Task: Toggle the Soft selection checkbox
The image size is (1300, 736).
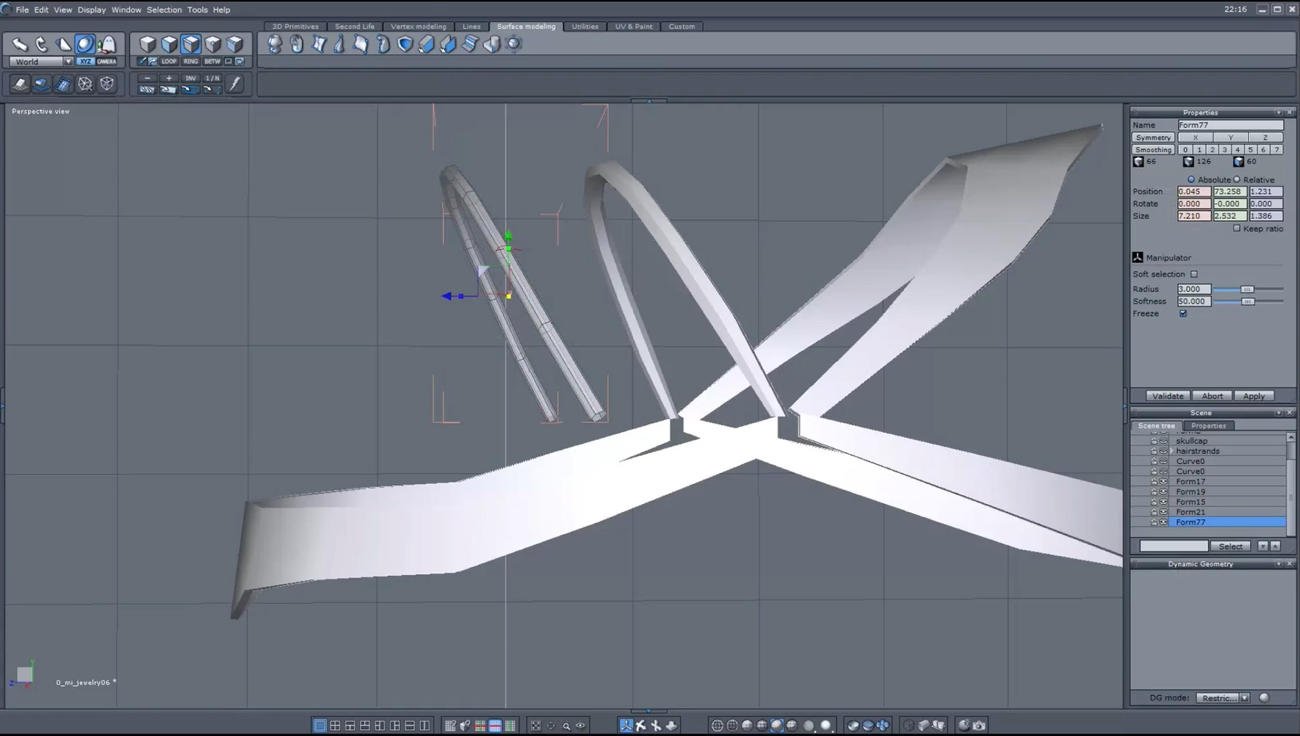Action: (x=1194, y=274)
